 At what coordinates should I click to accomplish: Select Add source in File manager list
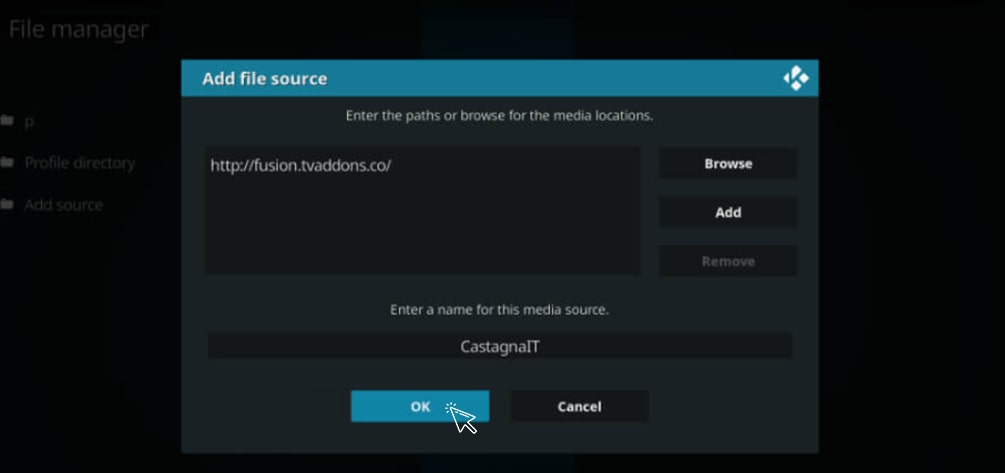pyautogui.click(x=63, y=205)
